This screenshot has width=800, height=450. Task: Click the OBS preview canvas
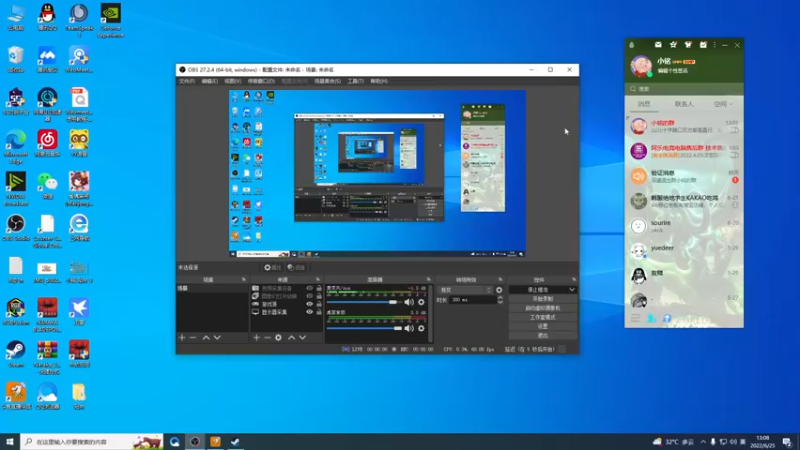click(377, 173)
